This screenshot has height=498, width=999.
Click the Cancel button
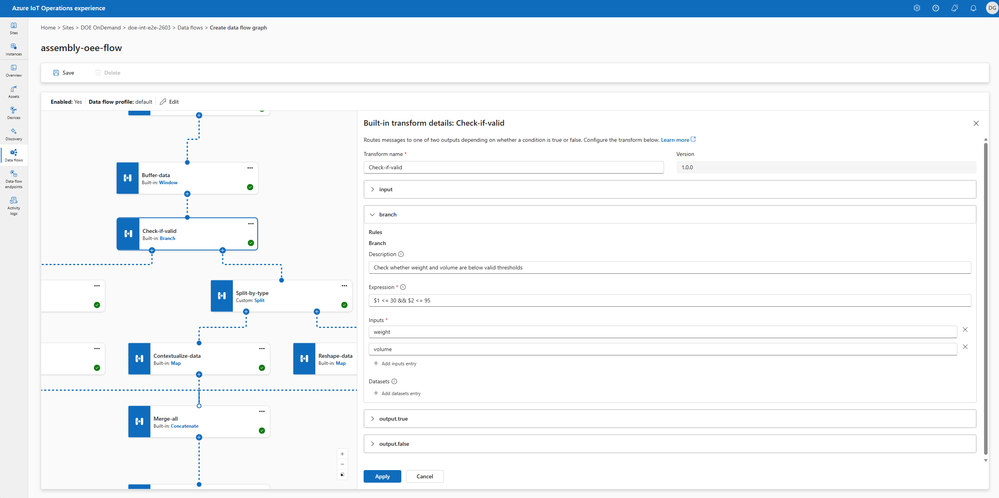point(425,476)
